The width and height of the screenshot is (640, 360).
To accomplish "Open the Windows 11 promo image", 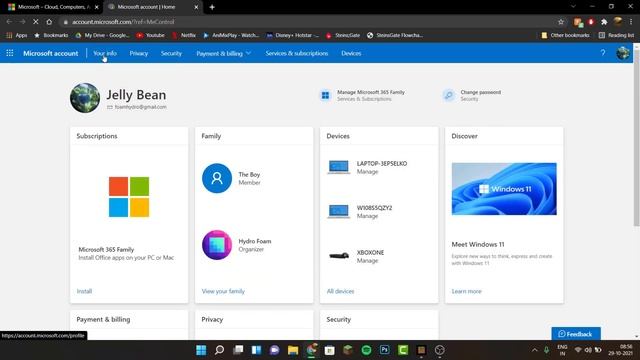I will click(x=504, y=189).
